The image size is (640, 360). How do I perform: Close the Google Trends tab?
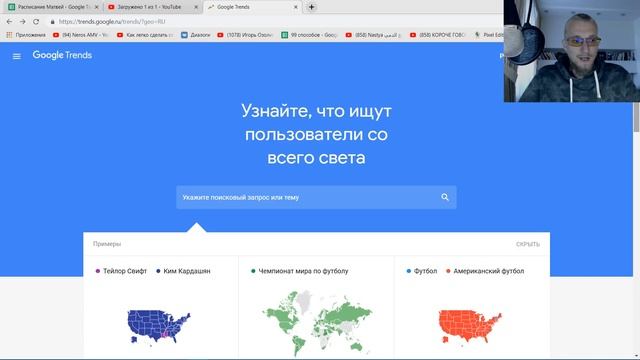click(x=296, y=7)
